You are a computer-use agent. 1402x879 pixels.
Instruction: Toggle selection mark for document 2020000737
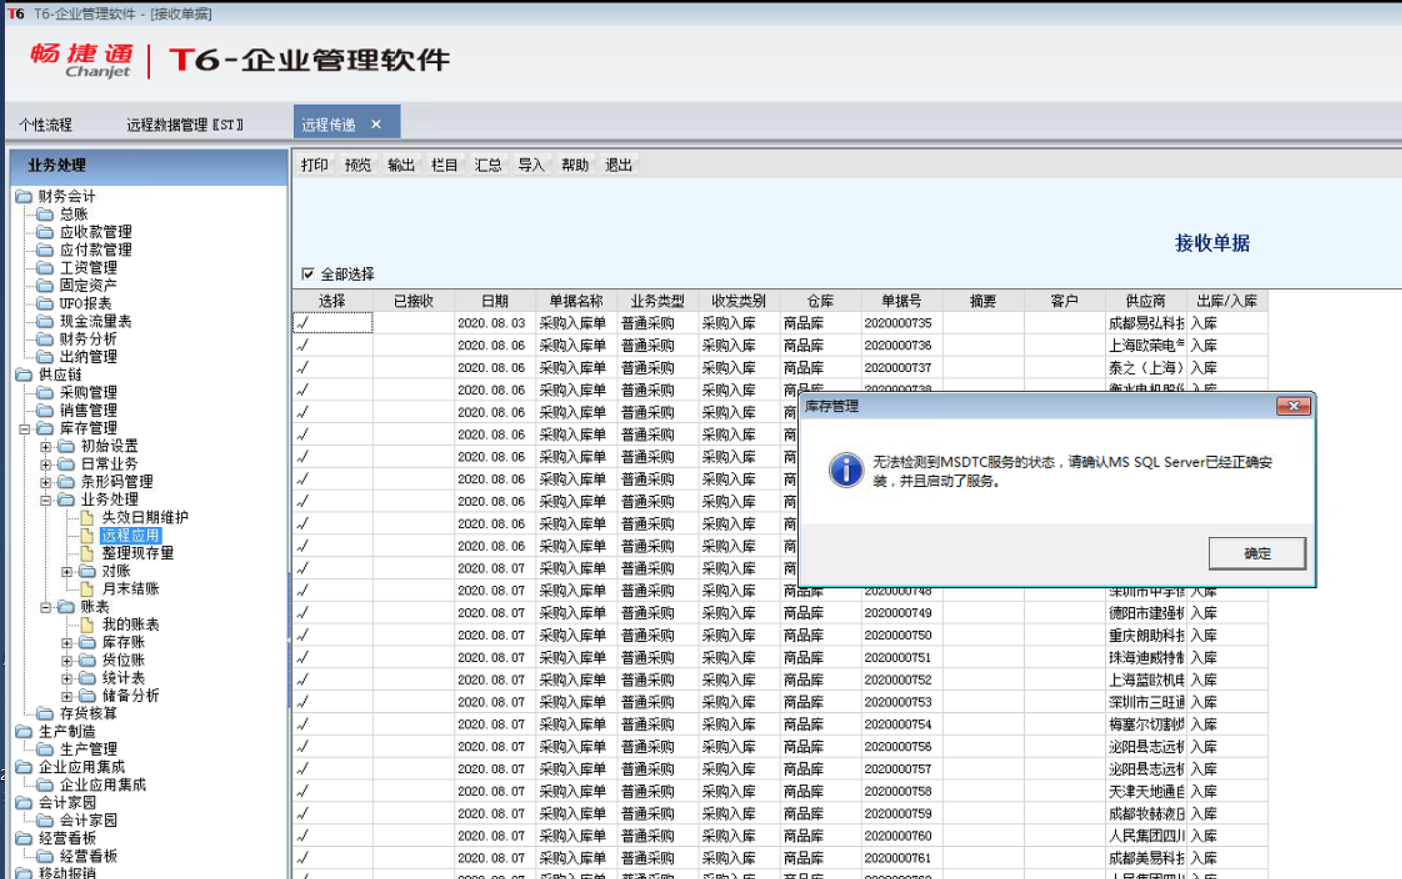(x=303, y=368)
